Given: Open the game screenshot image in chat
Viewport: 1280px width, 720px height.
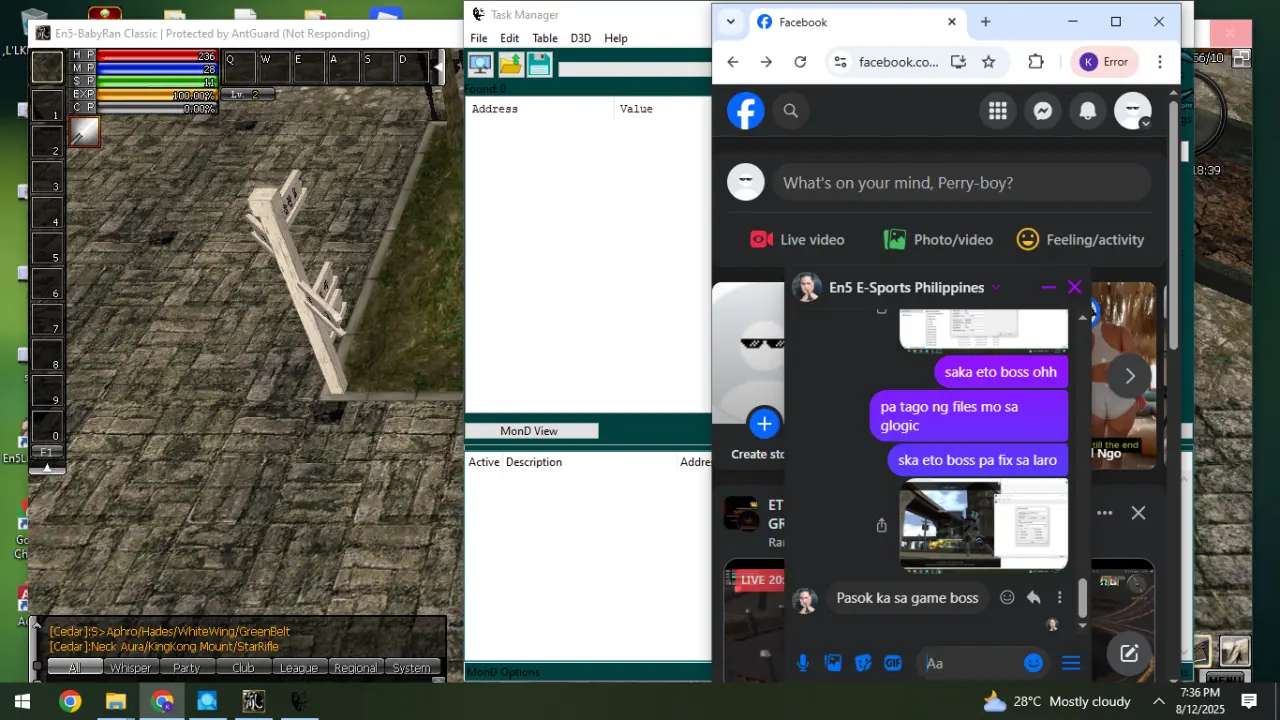Looking at the screenshot, I should 984,524.
